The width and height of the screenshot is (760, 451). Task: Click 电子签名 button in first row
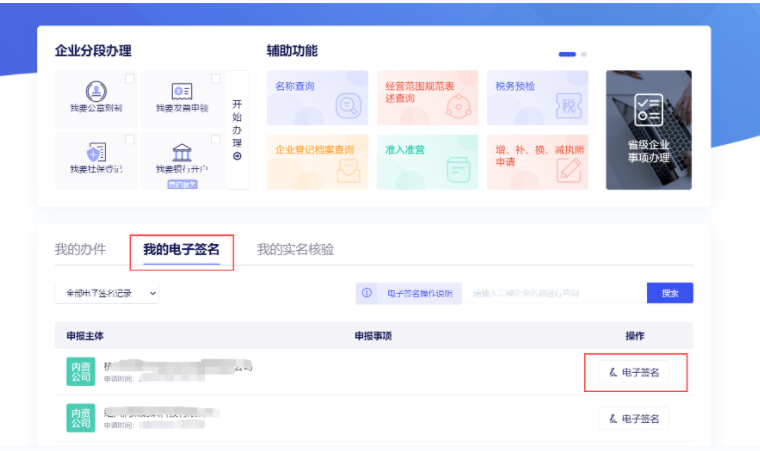635,372
